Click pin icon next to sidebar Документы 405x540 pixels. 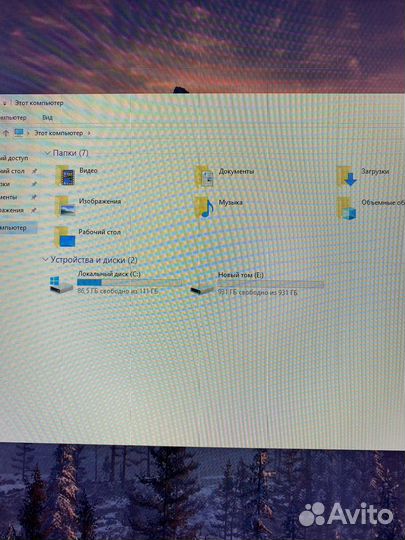point(34,197)
